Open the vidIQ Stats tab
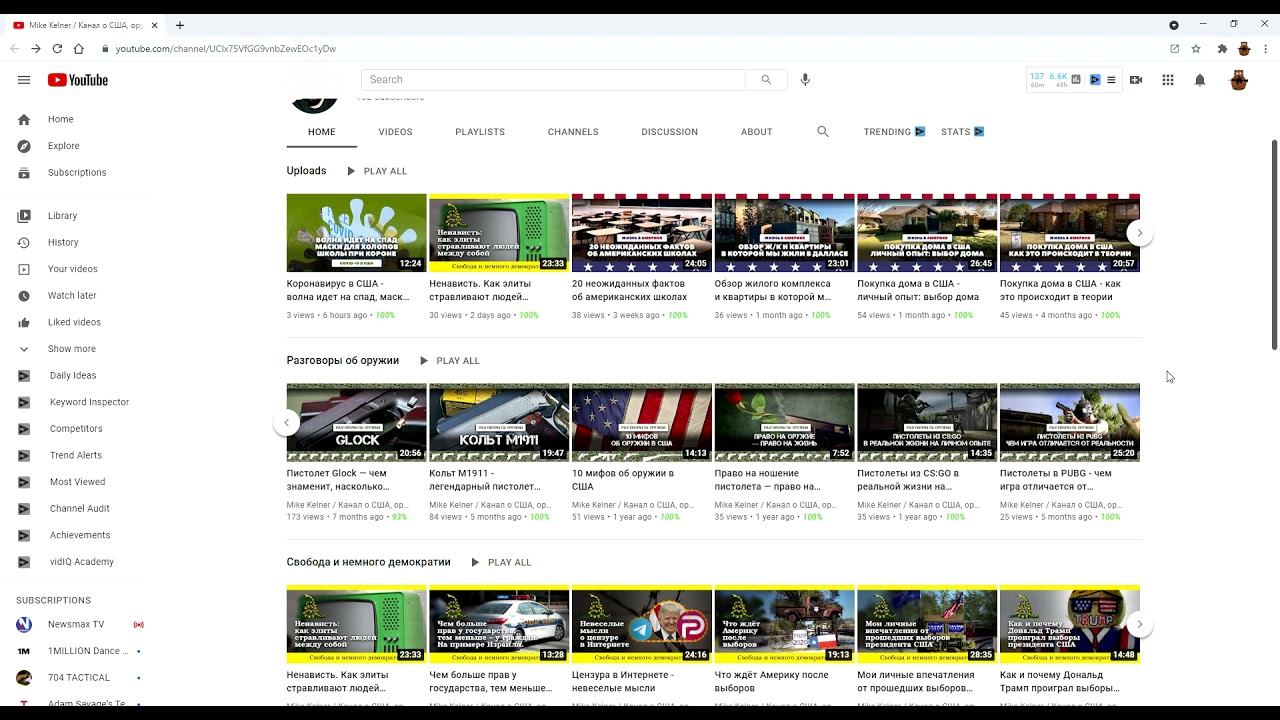Image resolution: width=1280 pixels, height=720 pixels. 963,132
